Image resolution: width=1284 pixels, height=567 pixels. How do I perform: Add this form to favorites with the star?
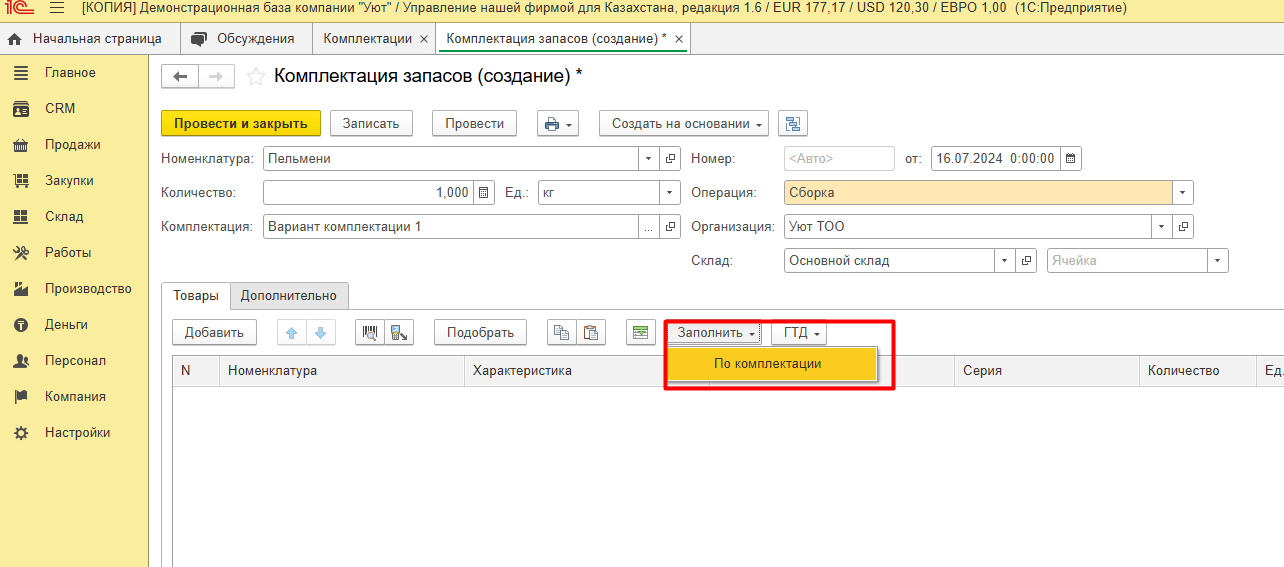[256, 77]
